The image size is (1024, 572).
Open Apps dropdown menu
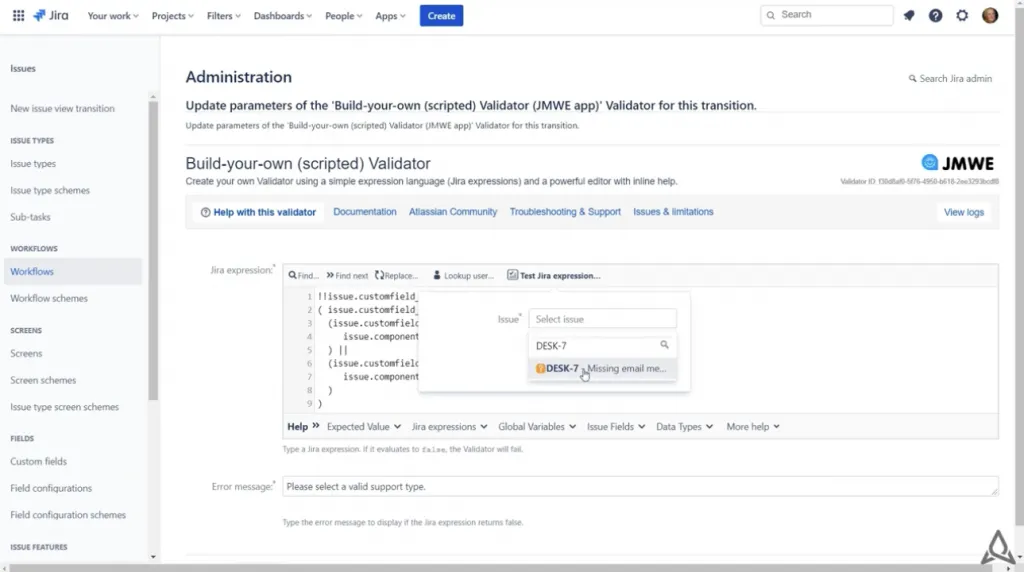(390, 16)
